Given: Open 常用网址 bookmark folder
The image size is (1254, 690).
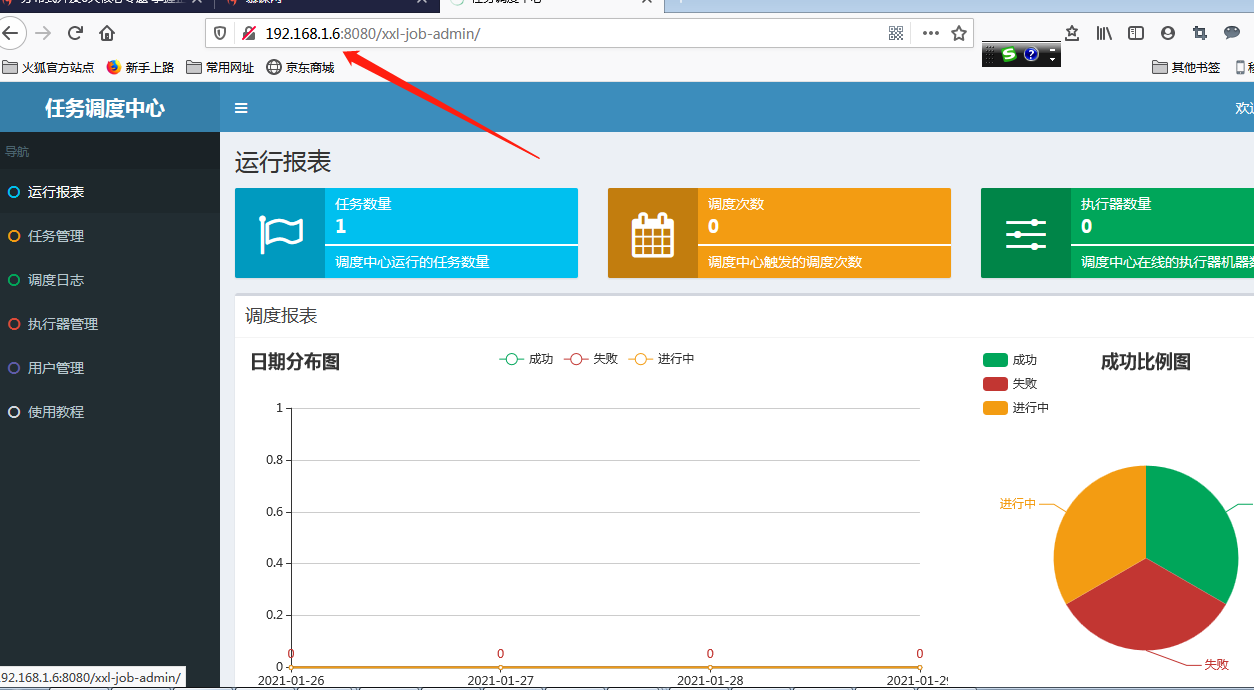Looking at the screenshot, I should click(x=220, y=68).
